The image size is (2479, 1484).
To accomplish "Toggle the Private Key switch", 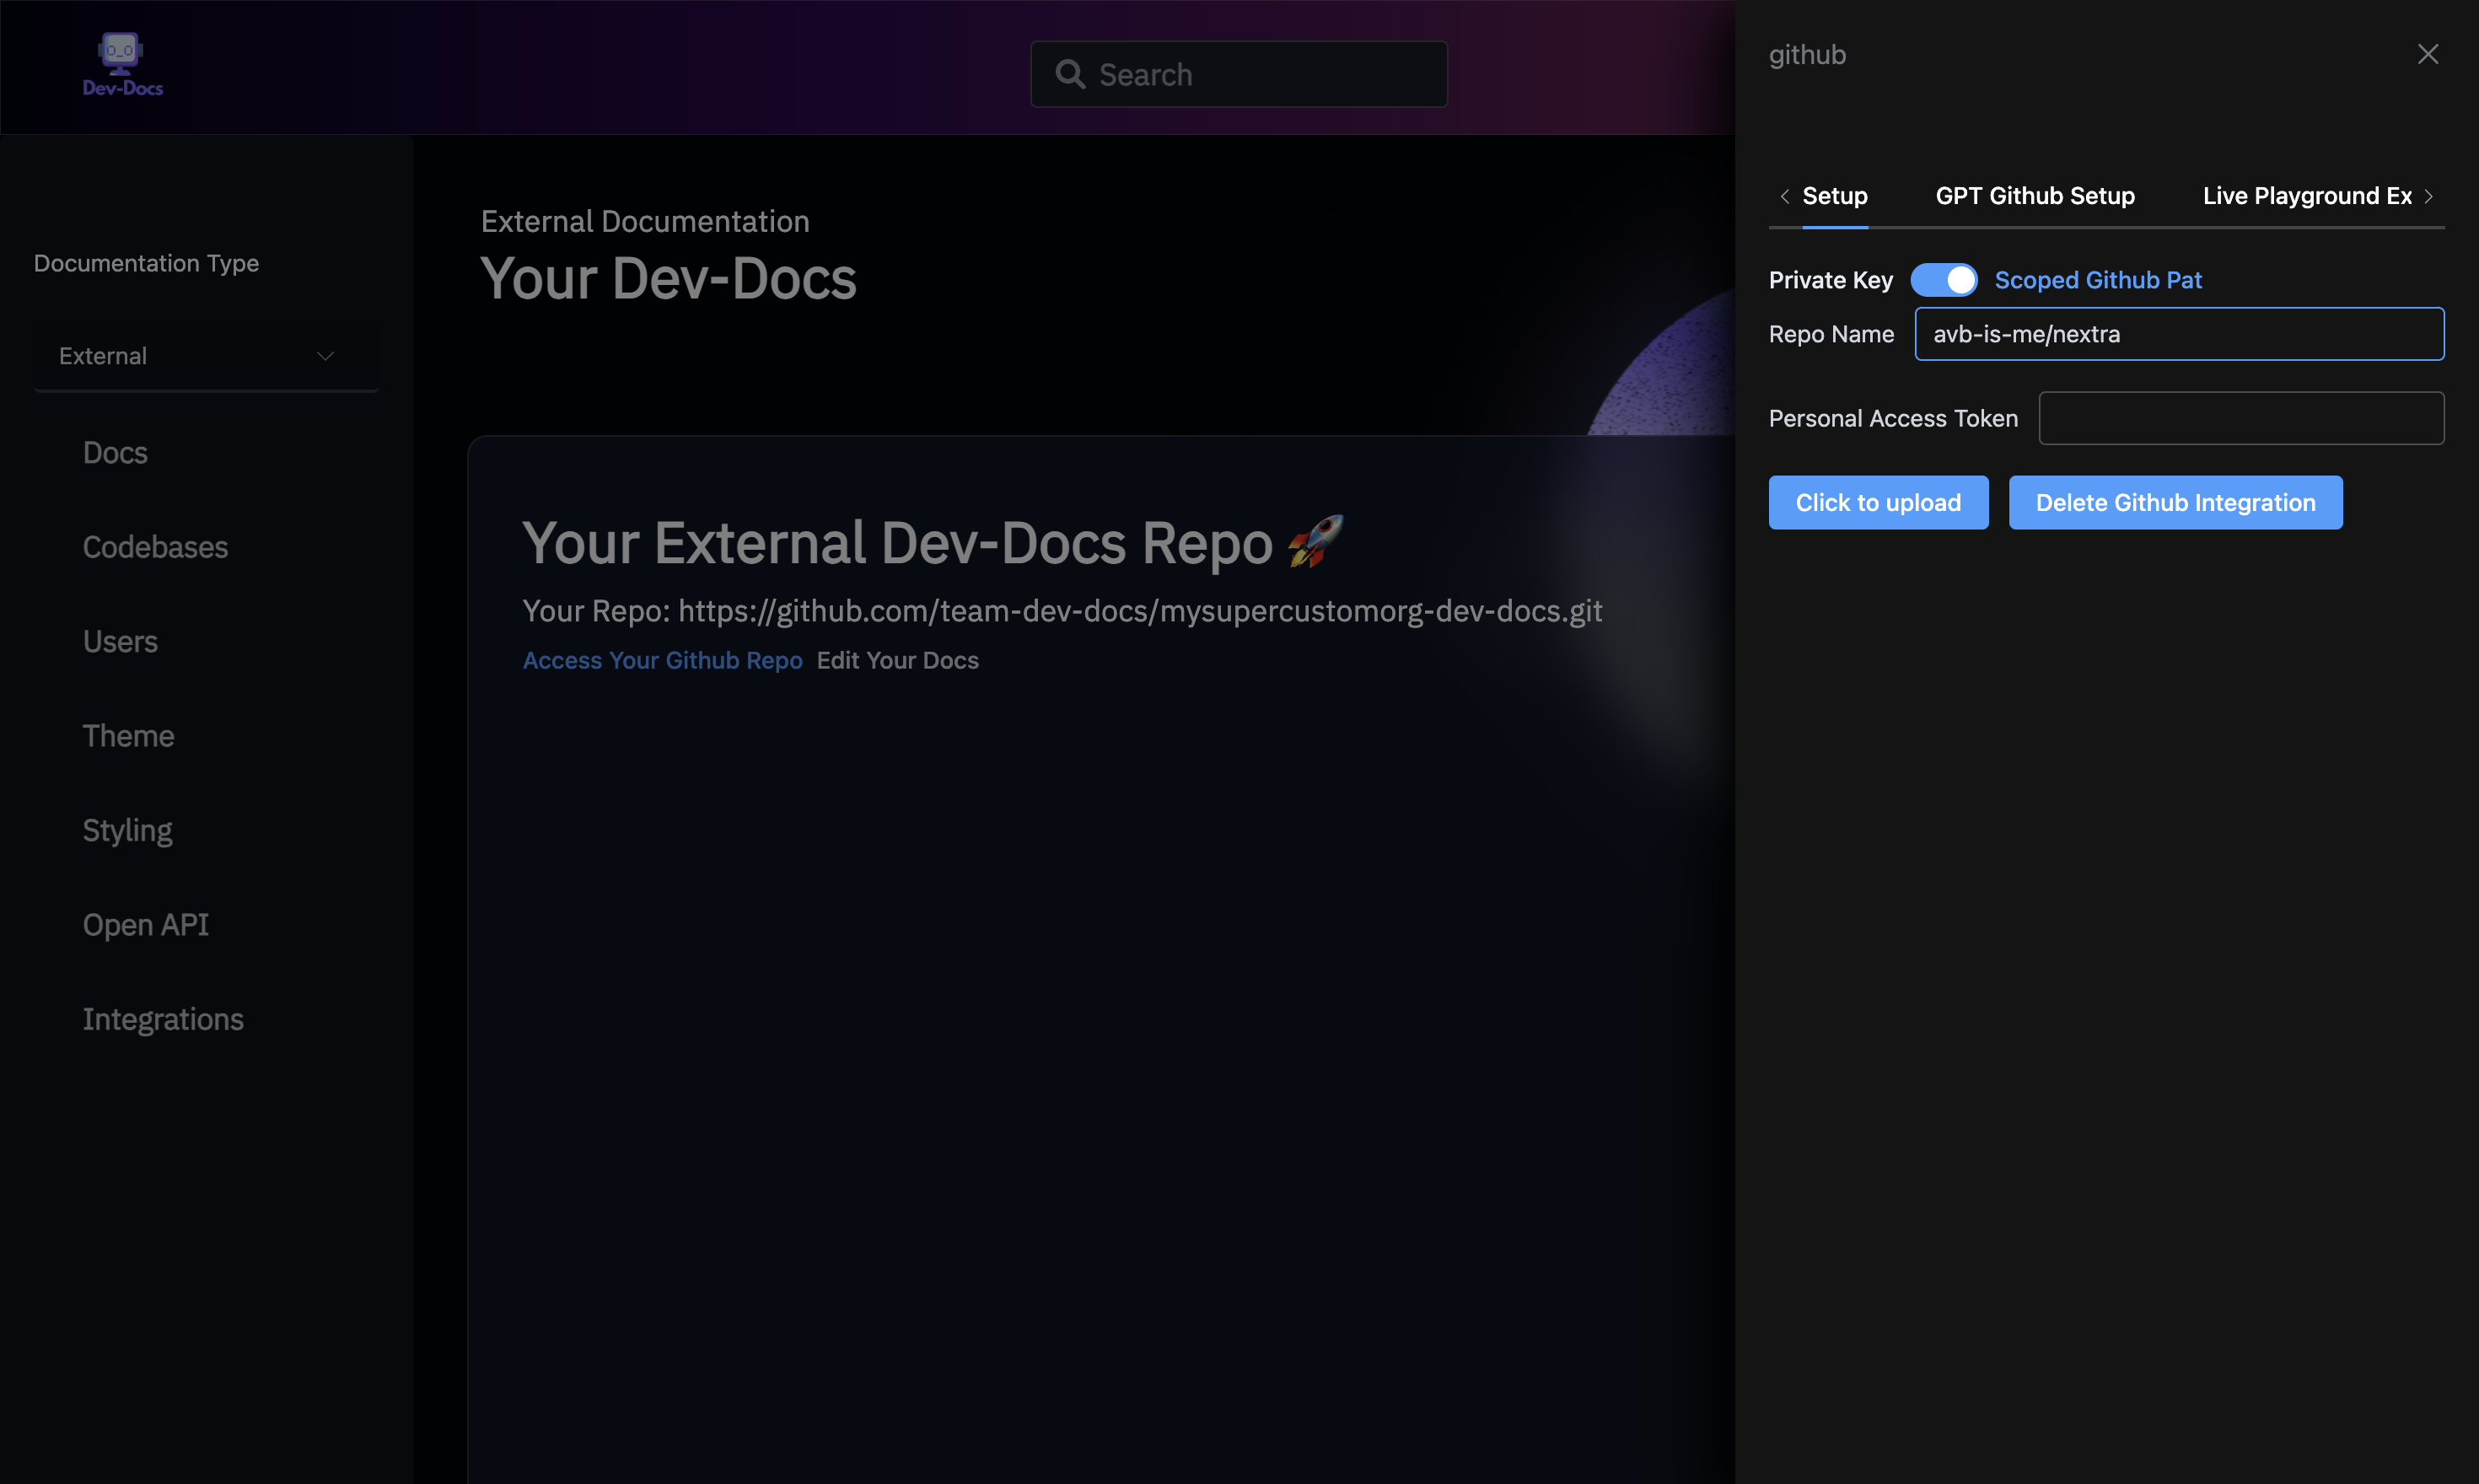I will (1944, 280).
